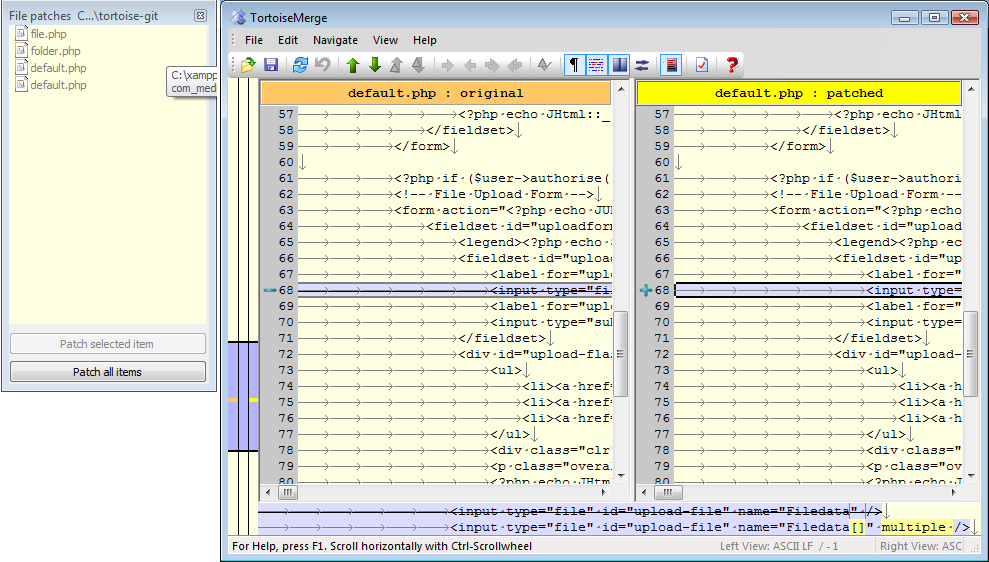The height and width of the screenshot is (562, 989).
Task: Click the toolbar drag grip handle
Action: click(x=233, y=64)
